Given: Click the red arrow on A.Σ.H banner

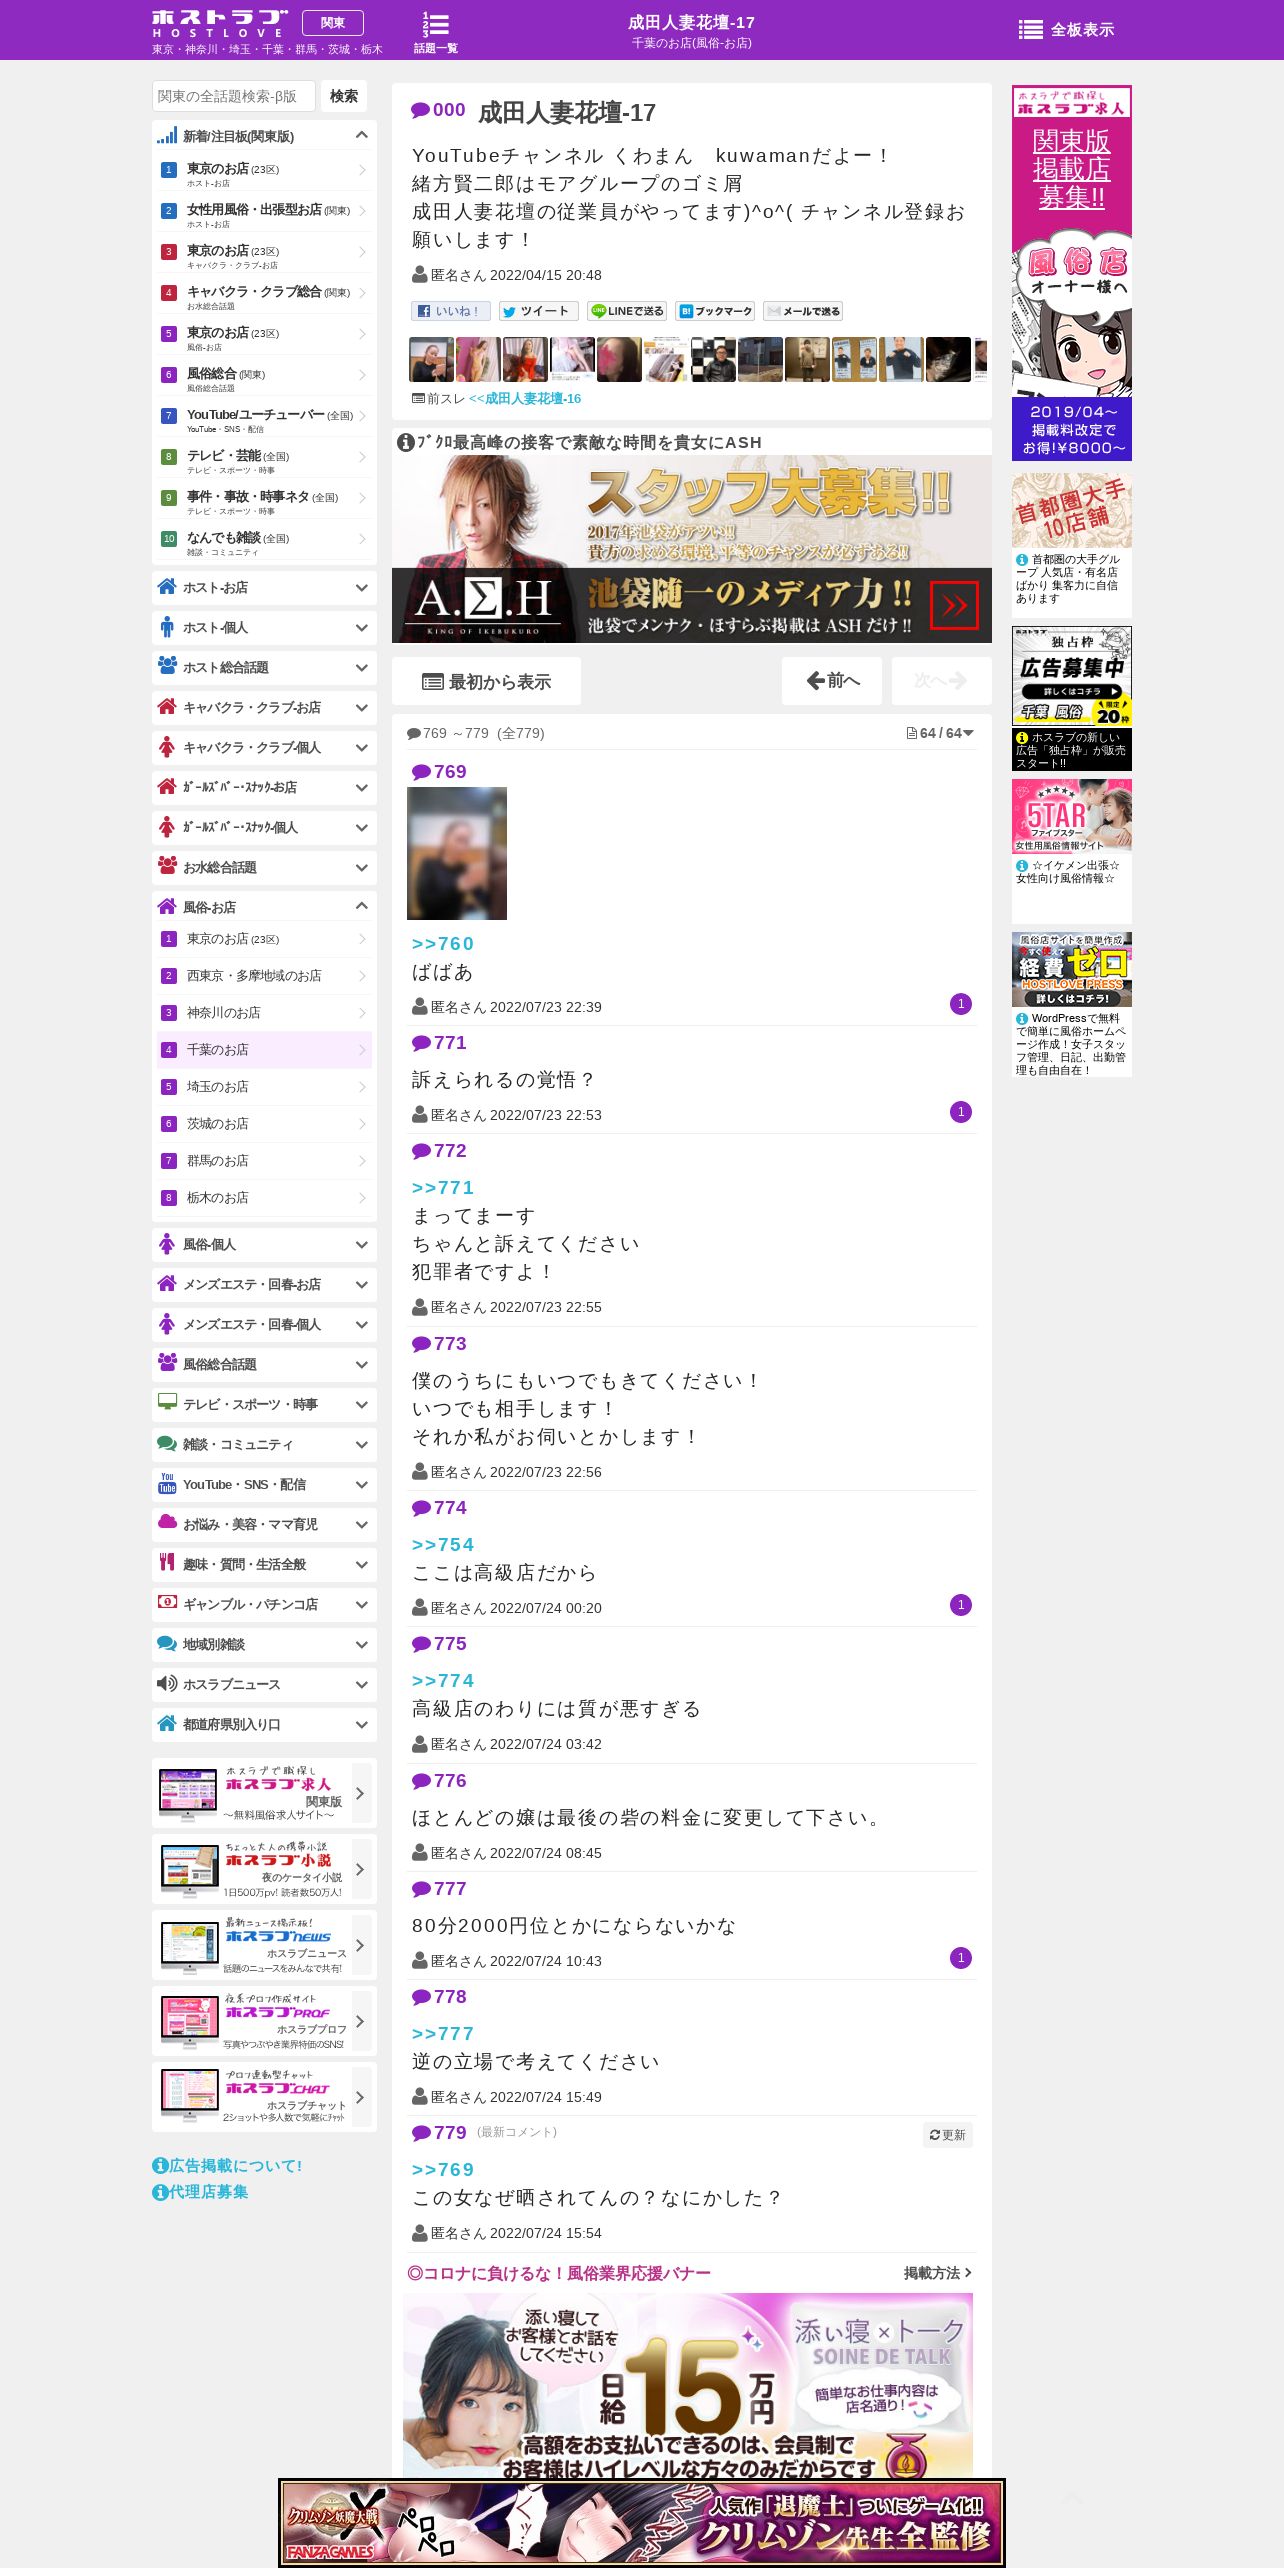Looking at the screenshot, I should coord(954,605).
